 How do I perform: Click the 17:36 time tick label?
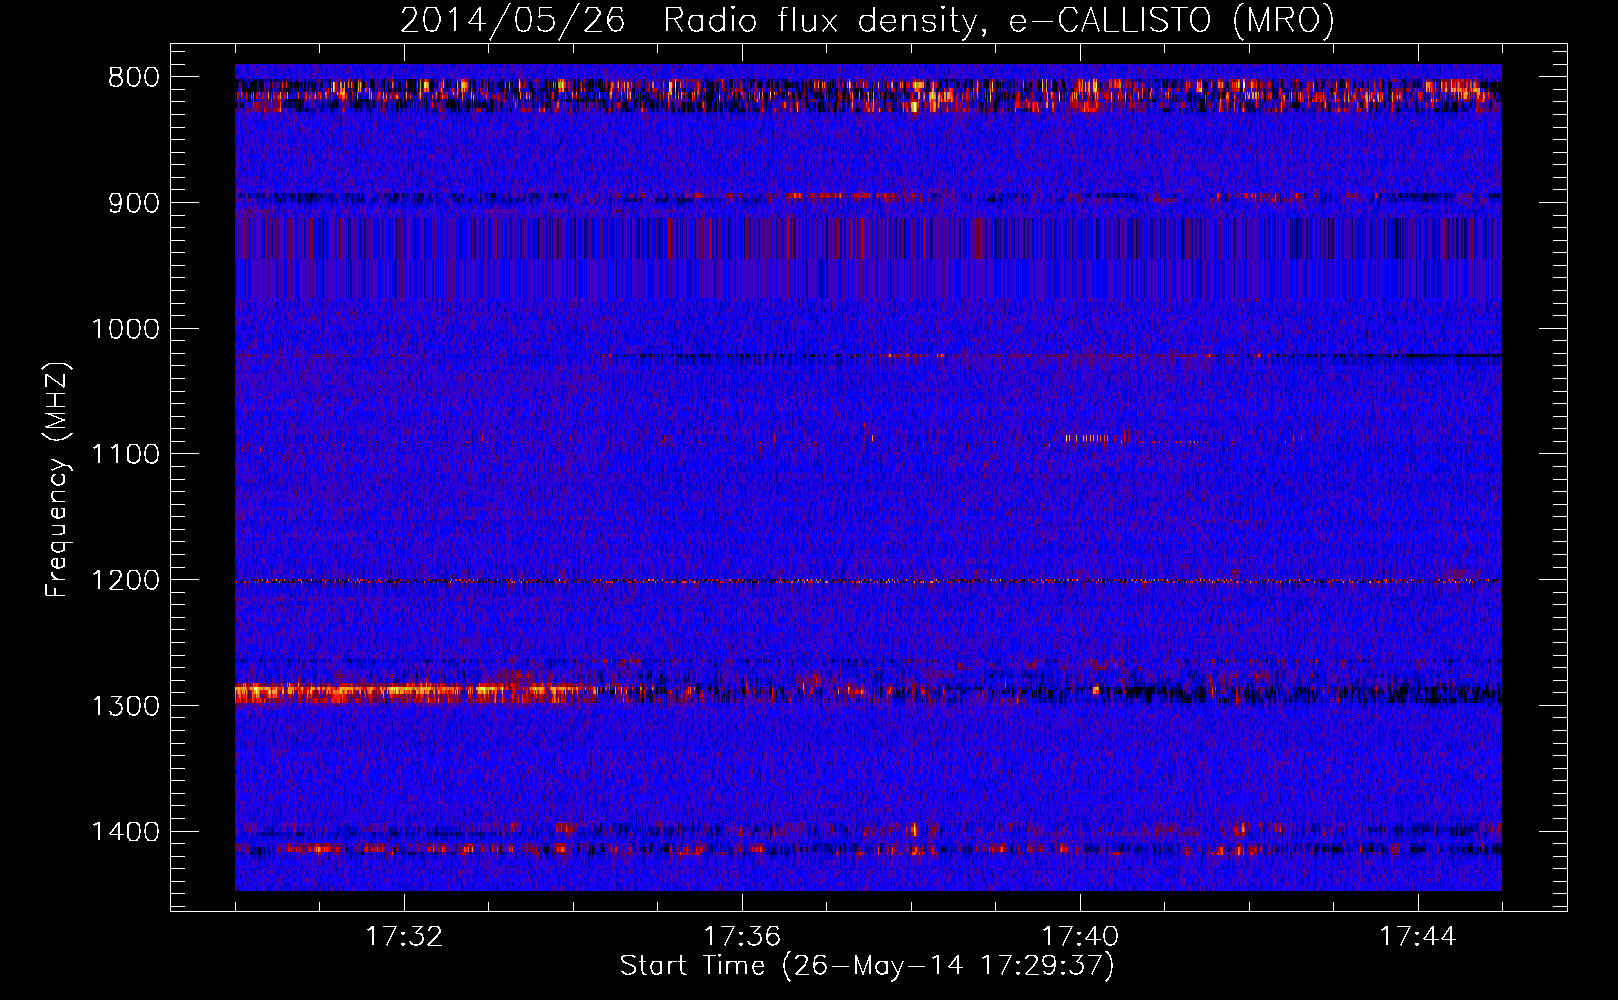coord(742,937)
